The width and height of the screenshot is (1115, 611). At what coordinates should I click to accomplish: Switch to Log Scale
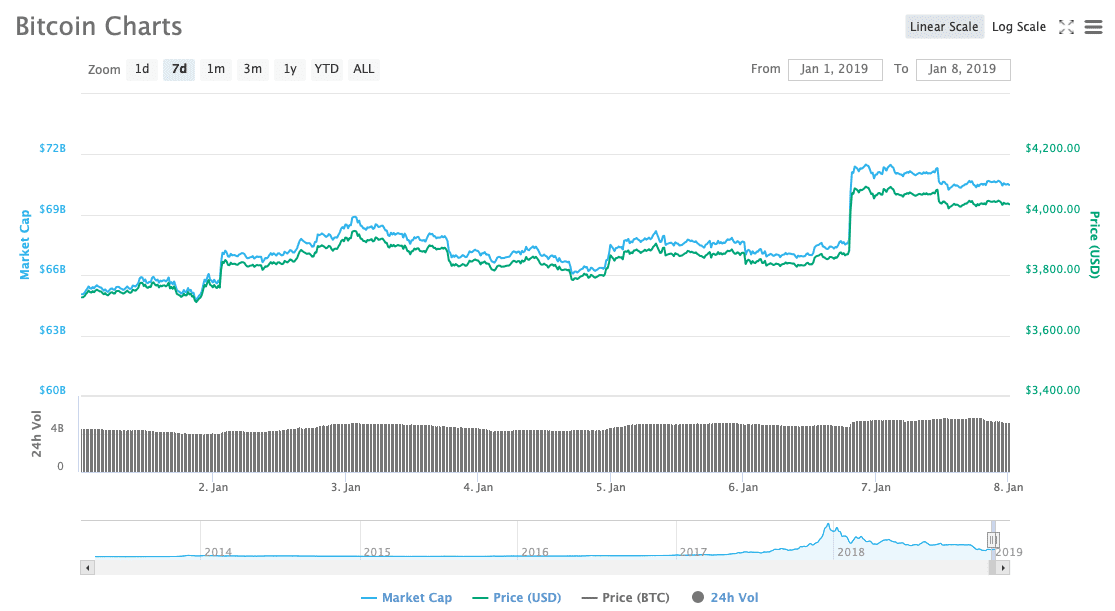pos(1018,27)
